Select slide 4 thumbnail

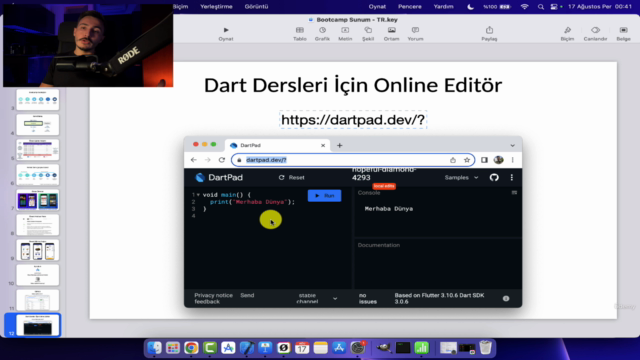coord(38,124)
